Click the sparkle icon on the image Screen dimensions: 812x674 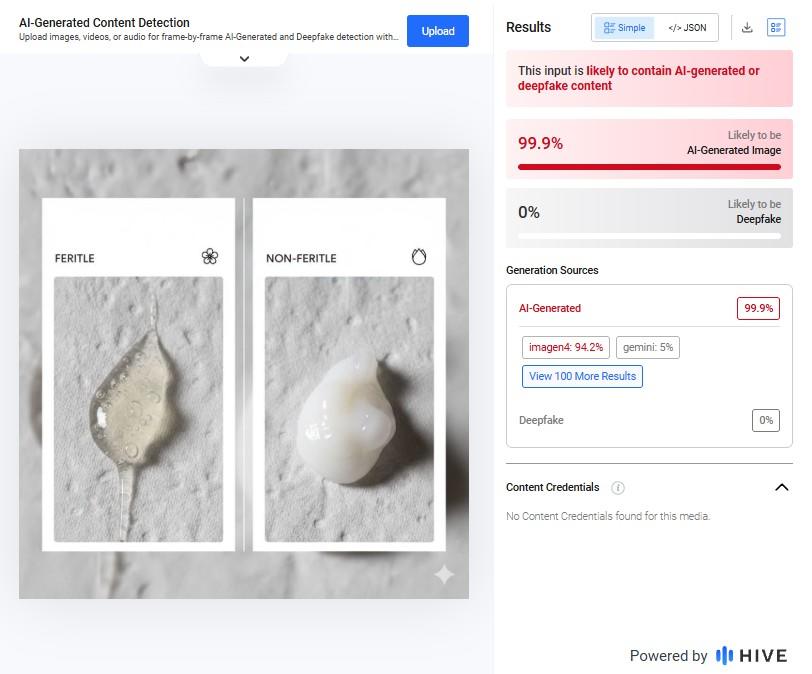(x=444, y=574)
